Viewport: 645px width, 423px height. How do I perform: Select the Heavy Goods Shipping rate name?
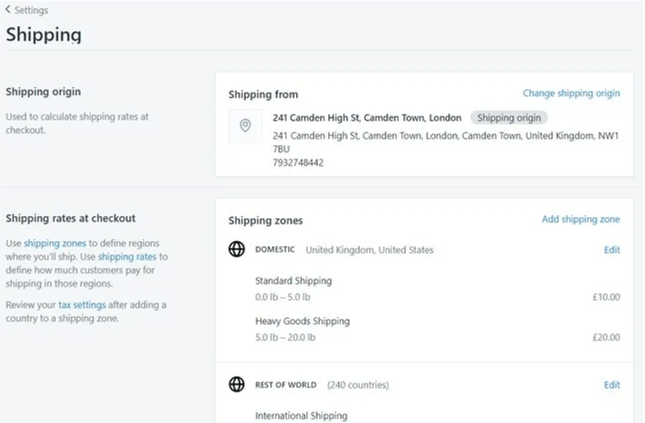(x=302, y=321)
